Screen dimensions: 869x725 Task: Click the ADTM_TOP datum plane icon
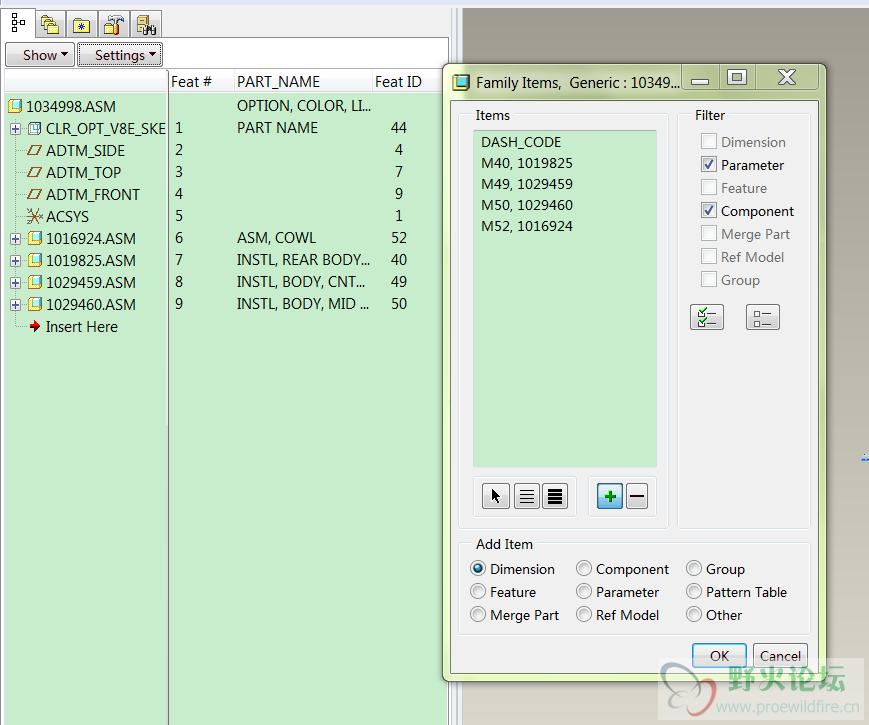(x=34, y=172)
